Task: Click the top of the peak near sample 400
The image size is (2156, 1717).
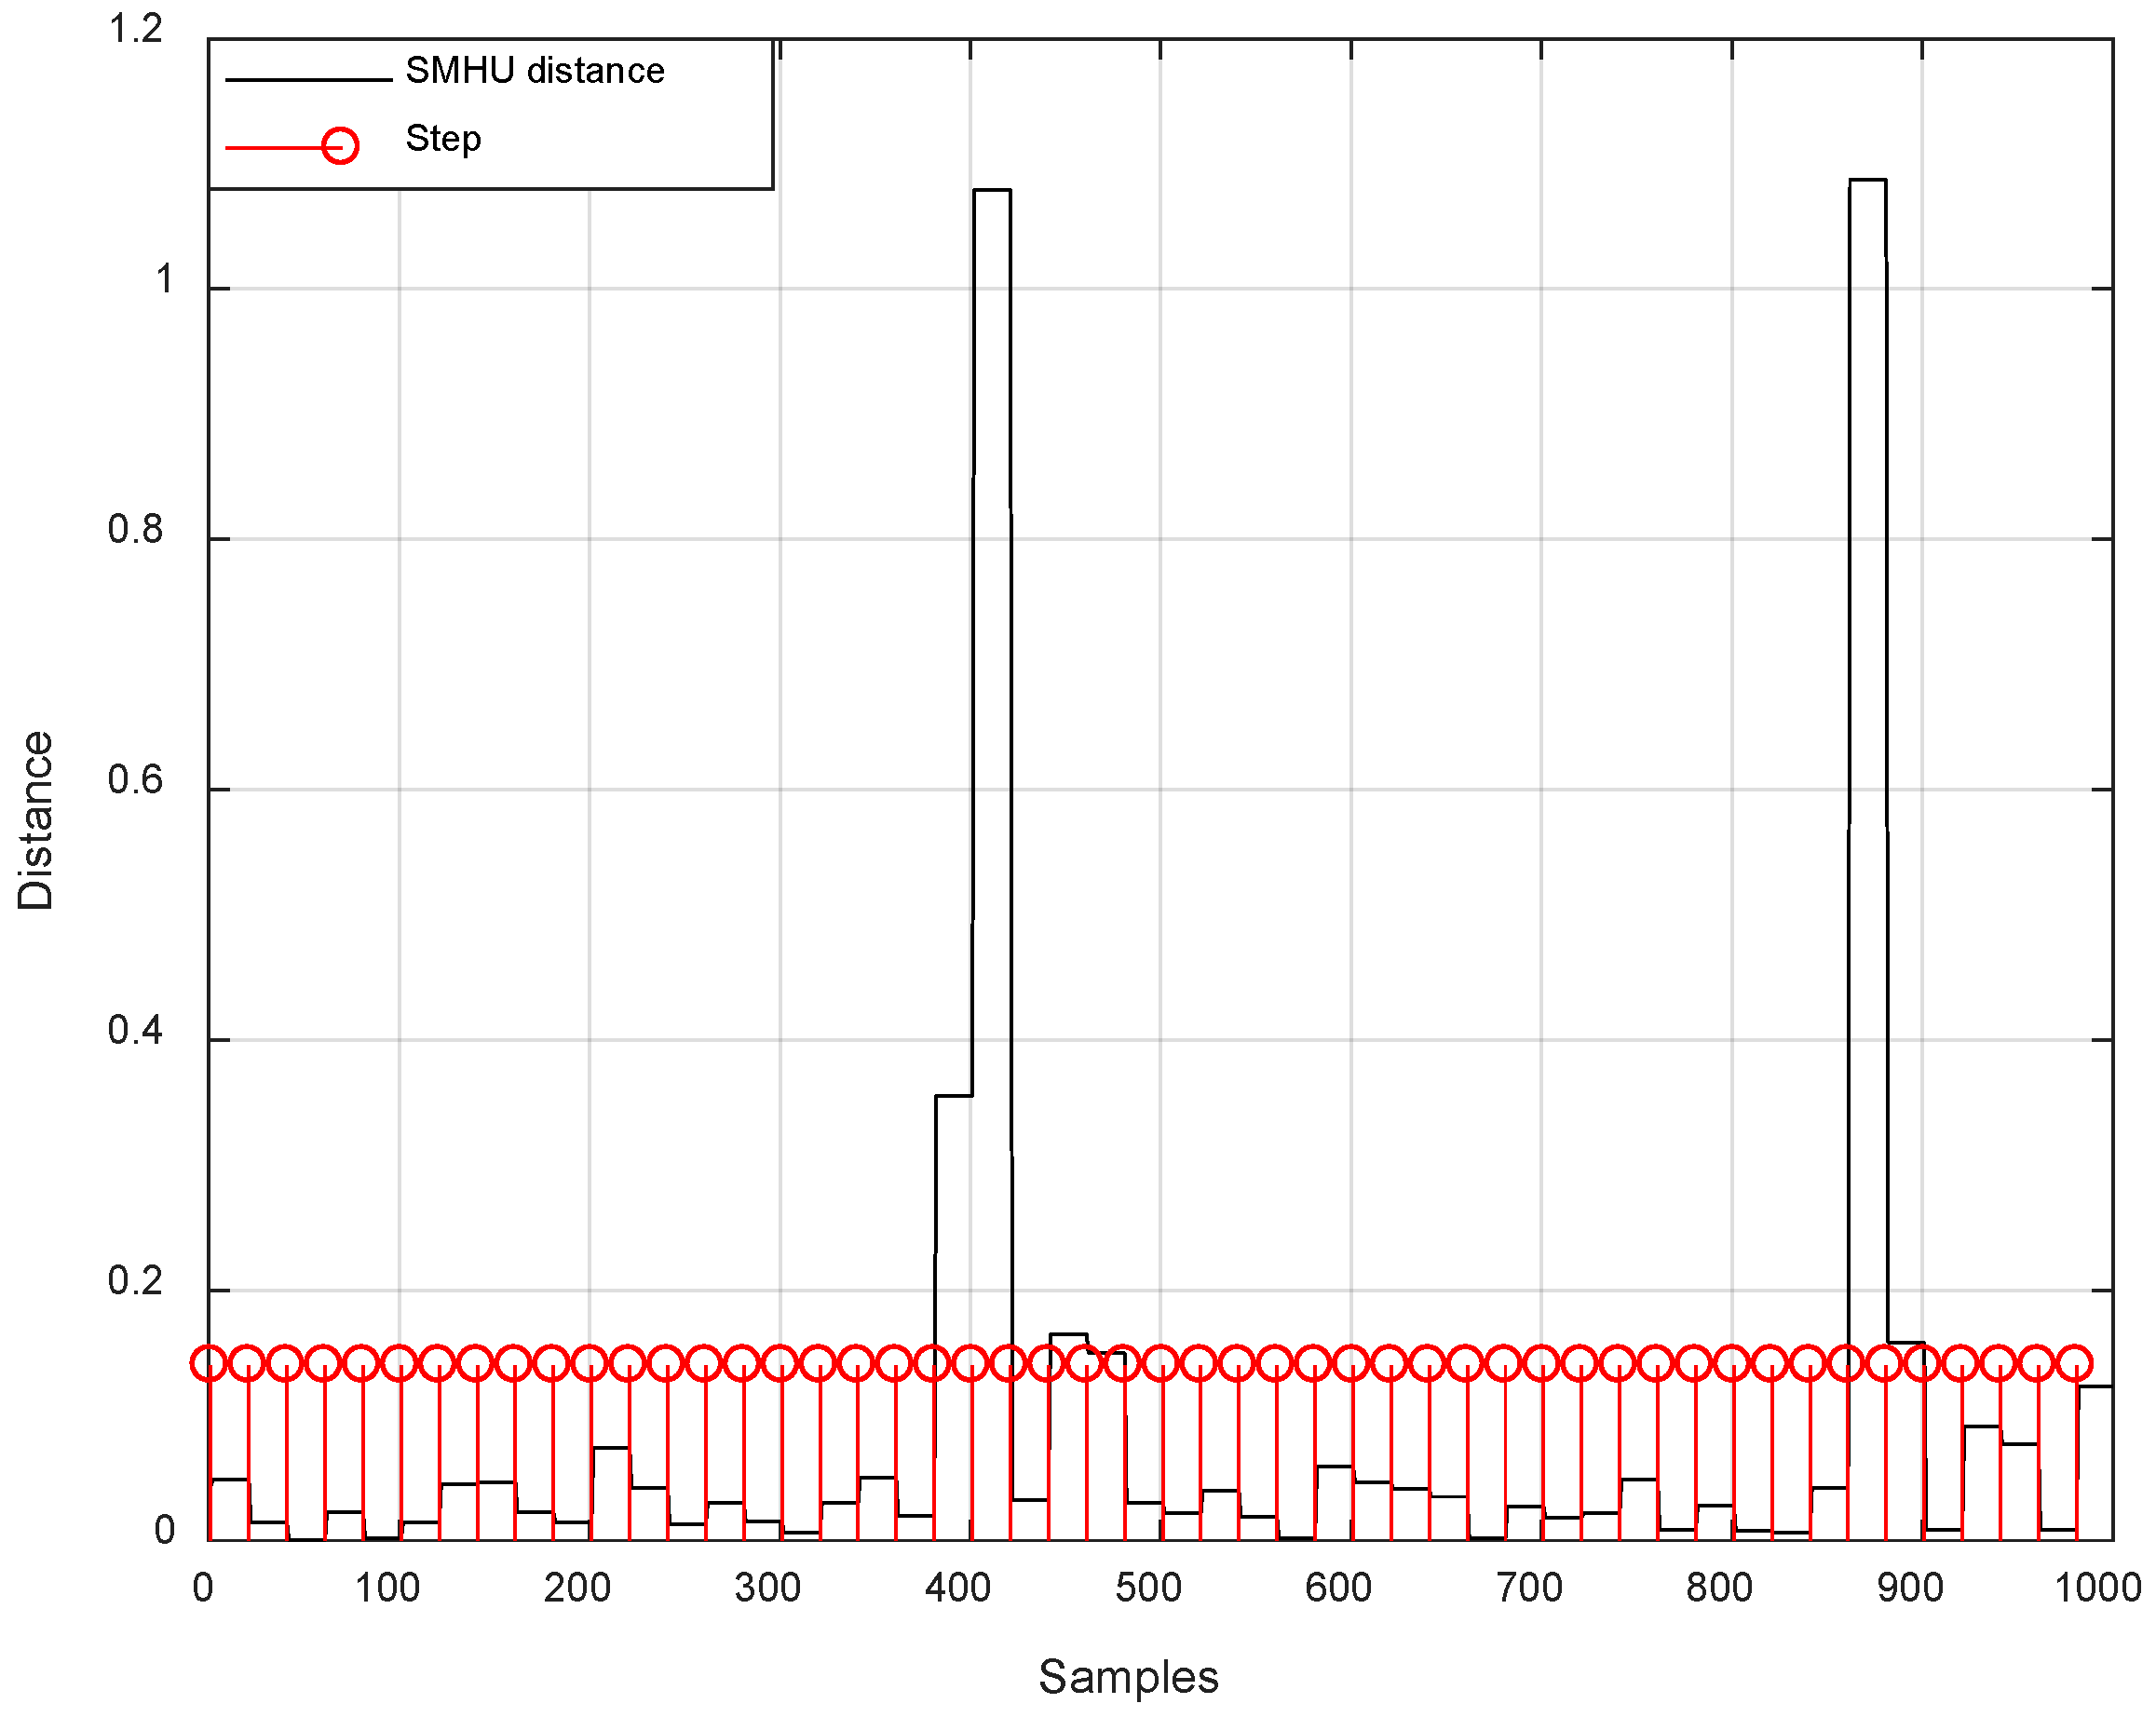Action: [x=992, y=189]
